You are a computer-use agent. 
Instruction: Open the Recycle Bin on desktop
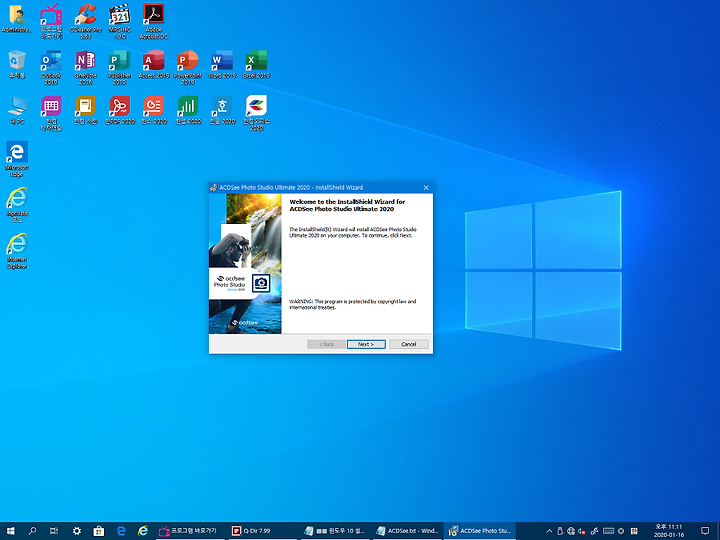point(17,64)
